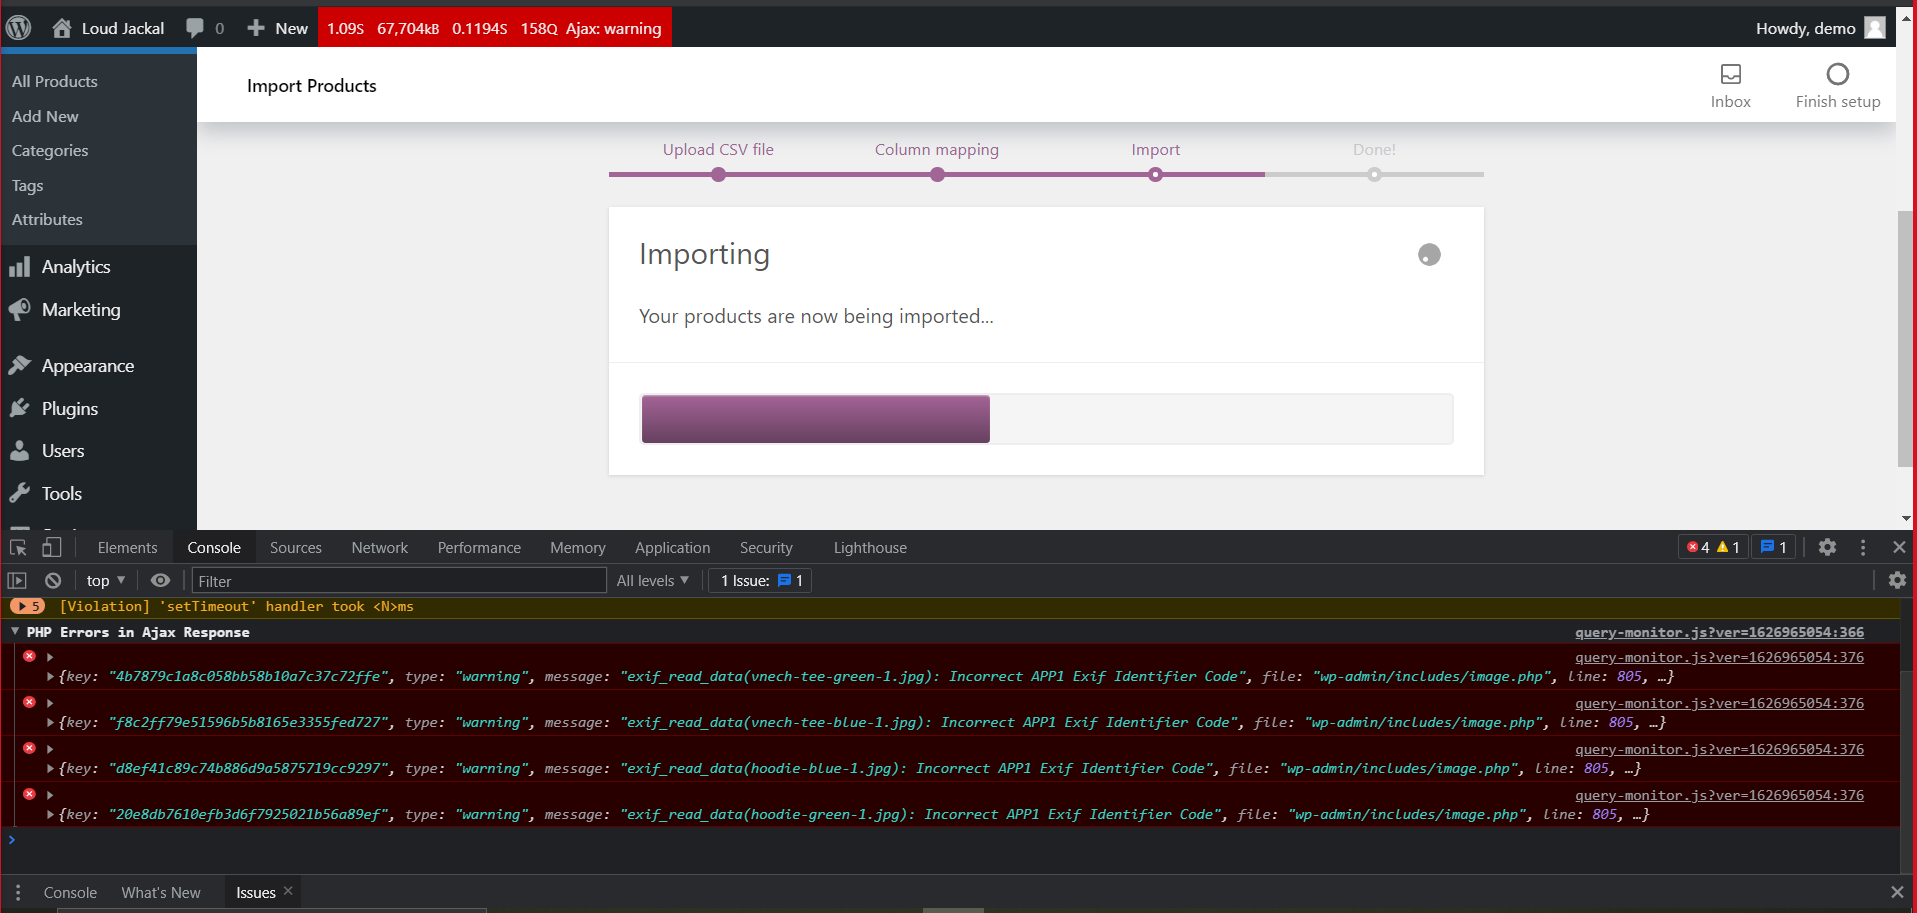Viewport: 1917px width, 913px height.
Task: Open the "top" frame context dropdown
Action: coord(104,580)
